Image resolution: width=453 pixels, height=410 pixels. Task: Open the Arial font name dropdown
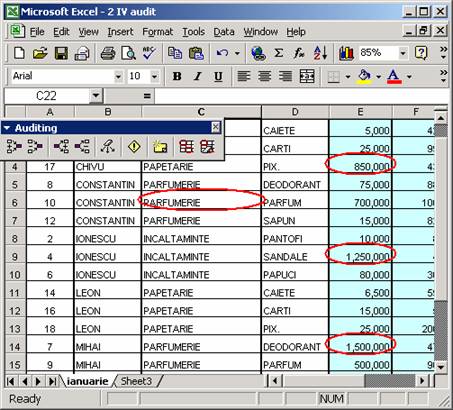pos(118,77)
